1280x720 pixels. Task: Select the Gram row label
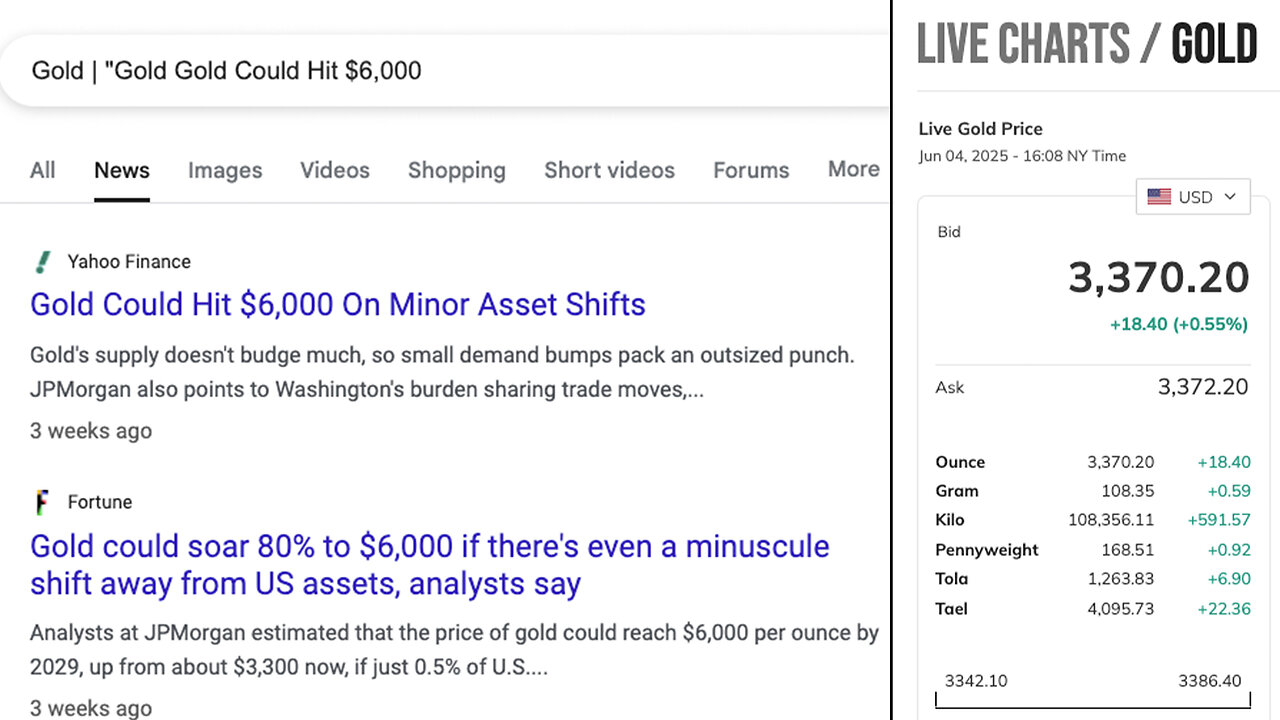click(x=957, y=491)
